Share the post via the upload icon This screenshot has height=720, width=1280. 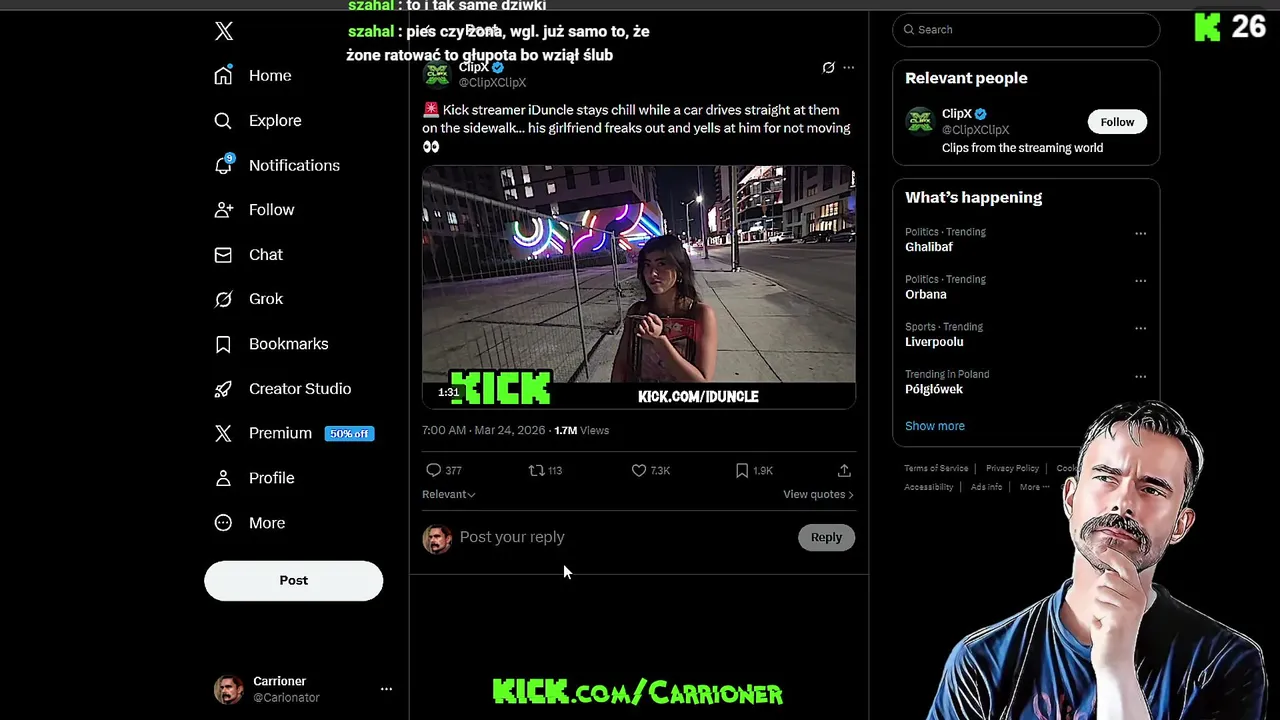(x=844, y=470)
